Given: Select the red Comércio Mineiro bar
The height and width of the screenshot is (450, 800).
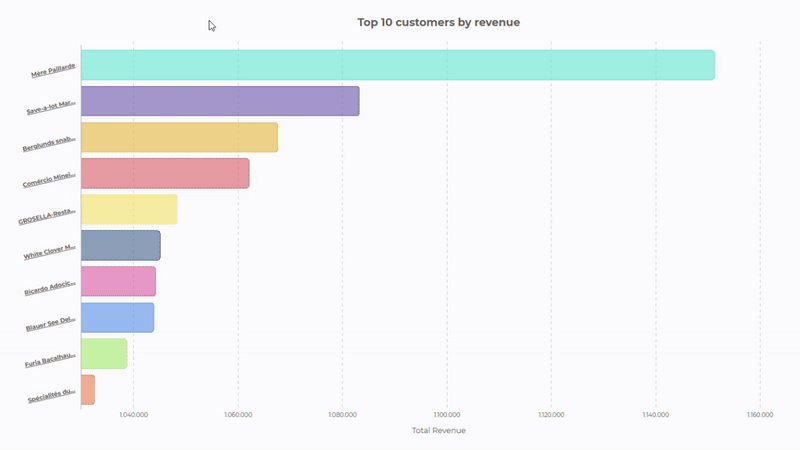Looking at the screenshot, I should coord(164,173).
